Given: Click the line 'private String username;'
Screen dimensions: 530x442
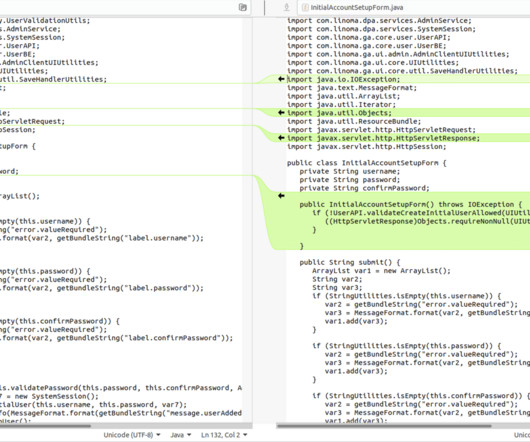Looking at the screenshot, I should pos(350,172).
